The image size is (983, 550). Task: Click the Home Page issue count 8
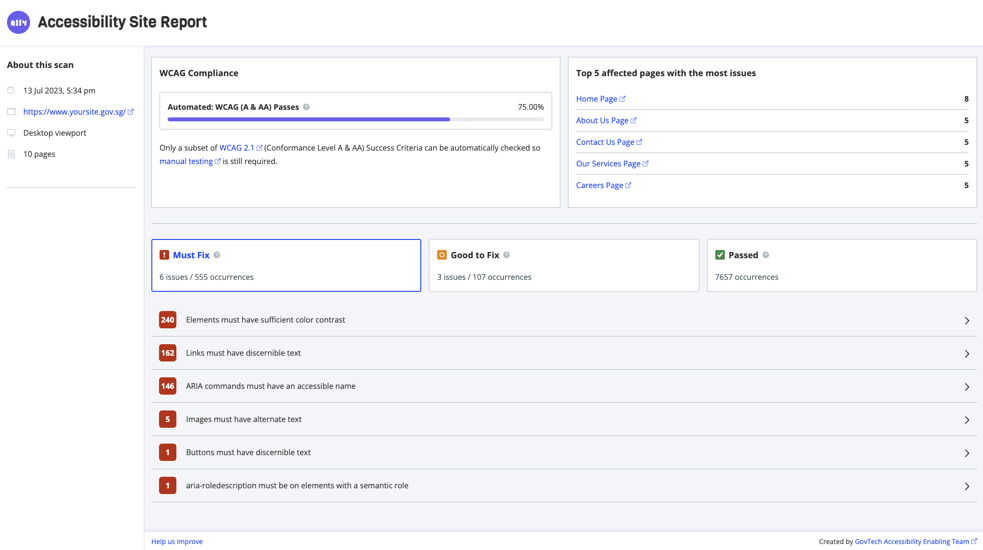tap(966, 98)
